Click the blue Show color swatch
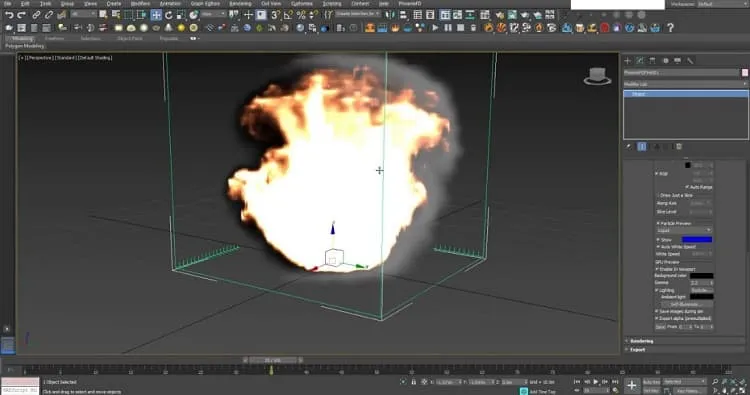The image size is (750, 395). click(x=697, y=239)
